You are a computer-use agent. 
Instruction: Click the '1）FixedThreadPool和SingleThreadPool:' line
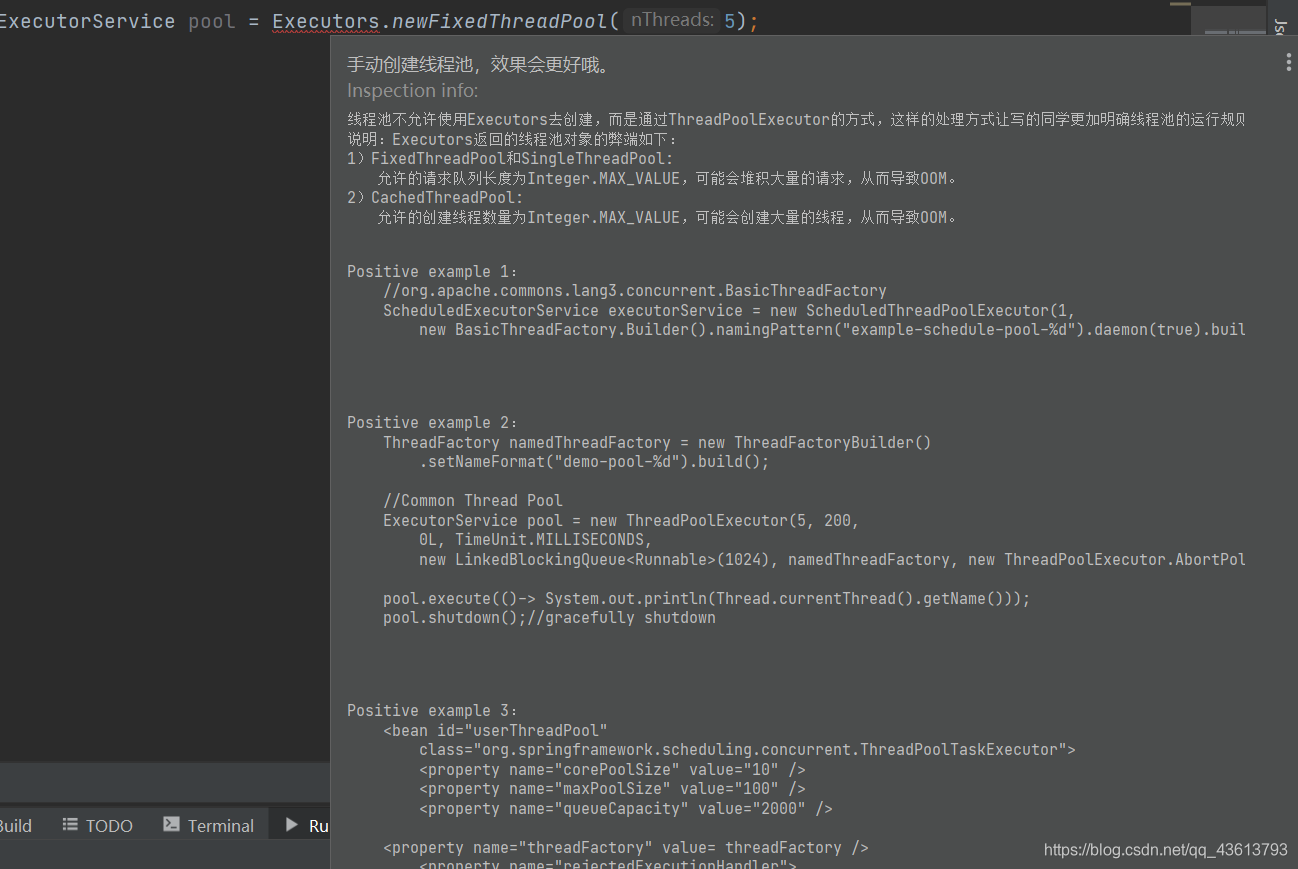510,159
